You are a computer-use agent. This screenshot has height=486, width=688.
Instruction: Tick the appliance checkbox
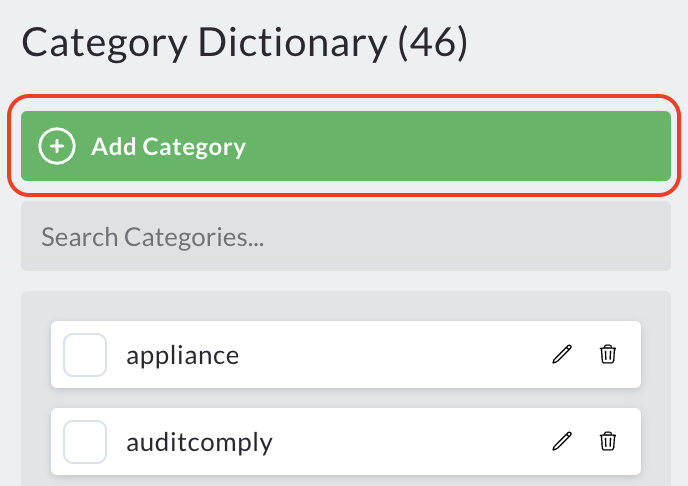pos(85,354)
